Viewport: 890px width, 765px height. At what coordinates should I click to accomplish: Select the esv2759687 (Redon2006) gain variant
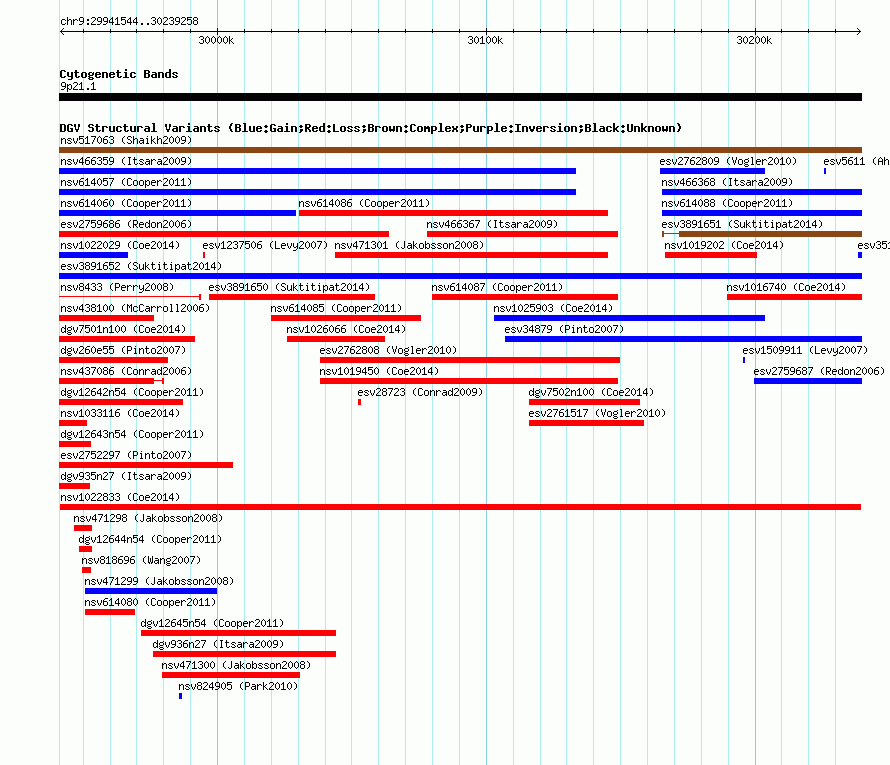pos(808,381)
